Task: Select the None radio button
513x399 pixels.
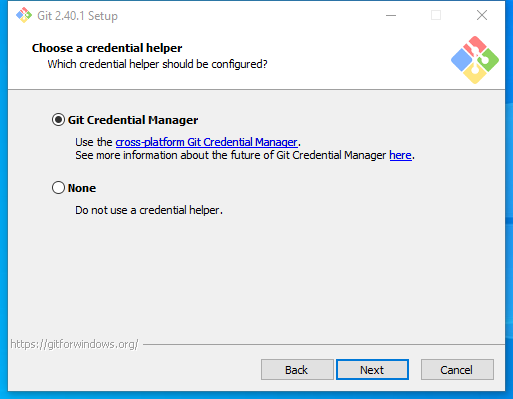Action: point(58,188)
